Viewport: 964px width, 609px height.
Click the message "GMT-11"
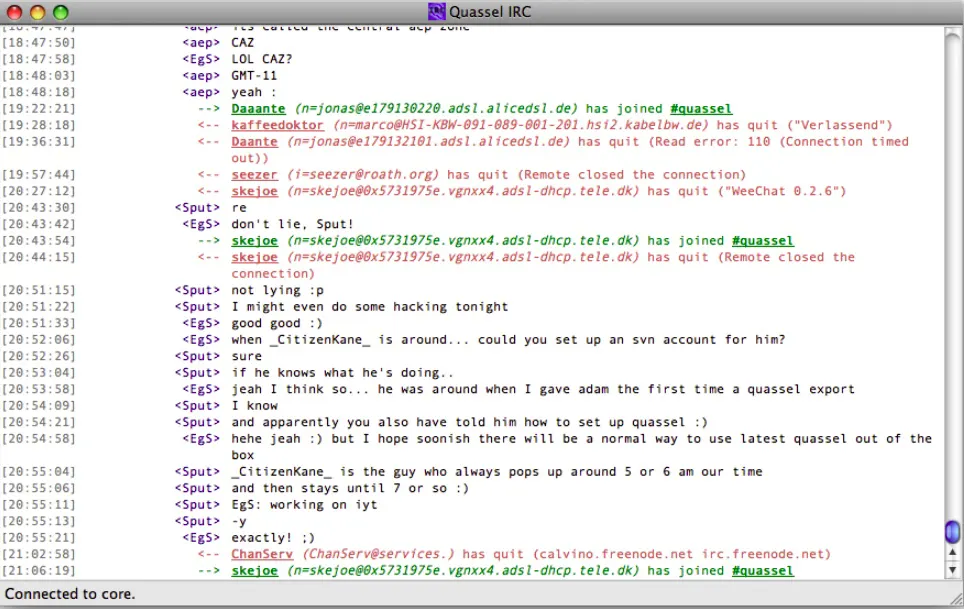tap(254, 76)
